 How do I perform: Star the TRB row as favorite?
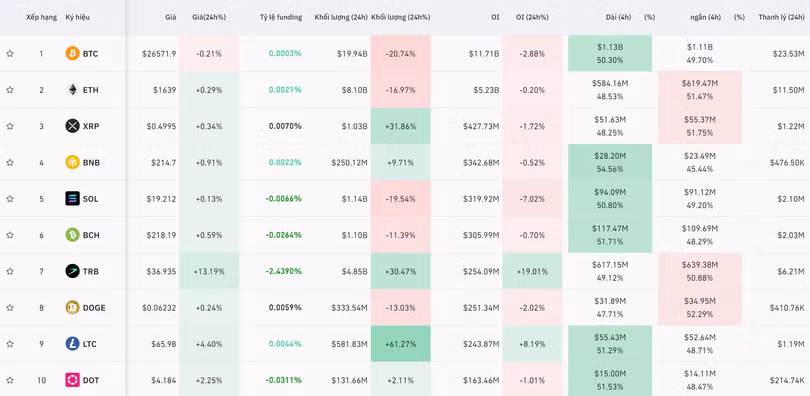(x=10, y=271)
